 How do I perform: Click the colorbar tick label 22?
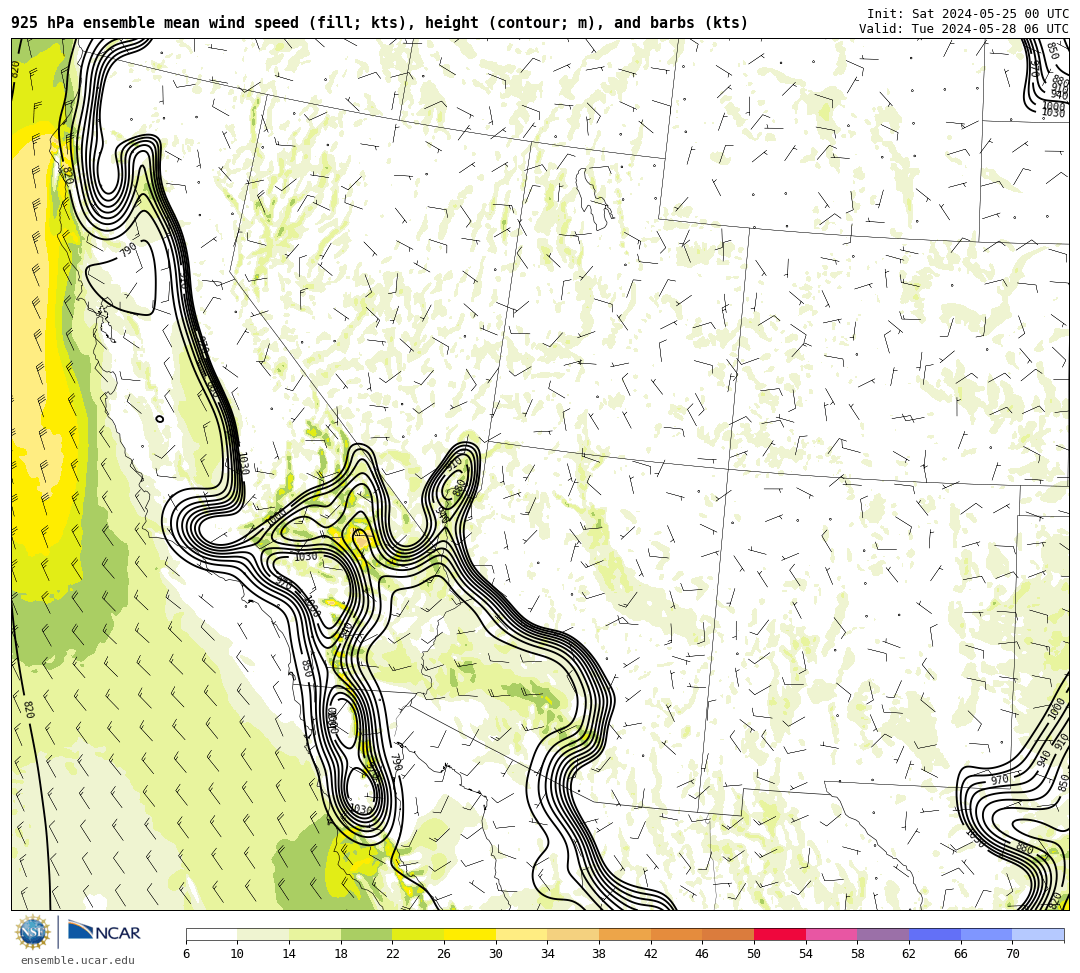coord(393,954)
